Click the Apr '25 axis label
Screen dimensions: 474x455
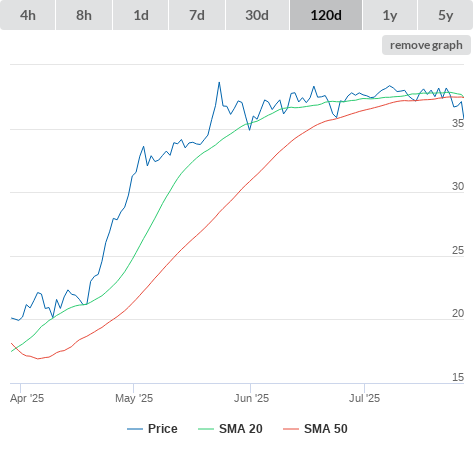click(x=27, y=398)
